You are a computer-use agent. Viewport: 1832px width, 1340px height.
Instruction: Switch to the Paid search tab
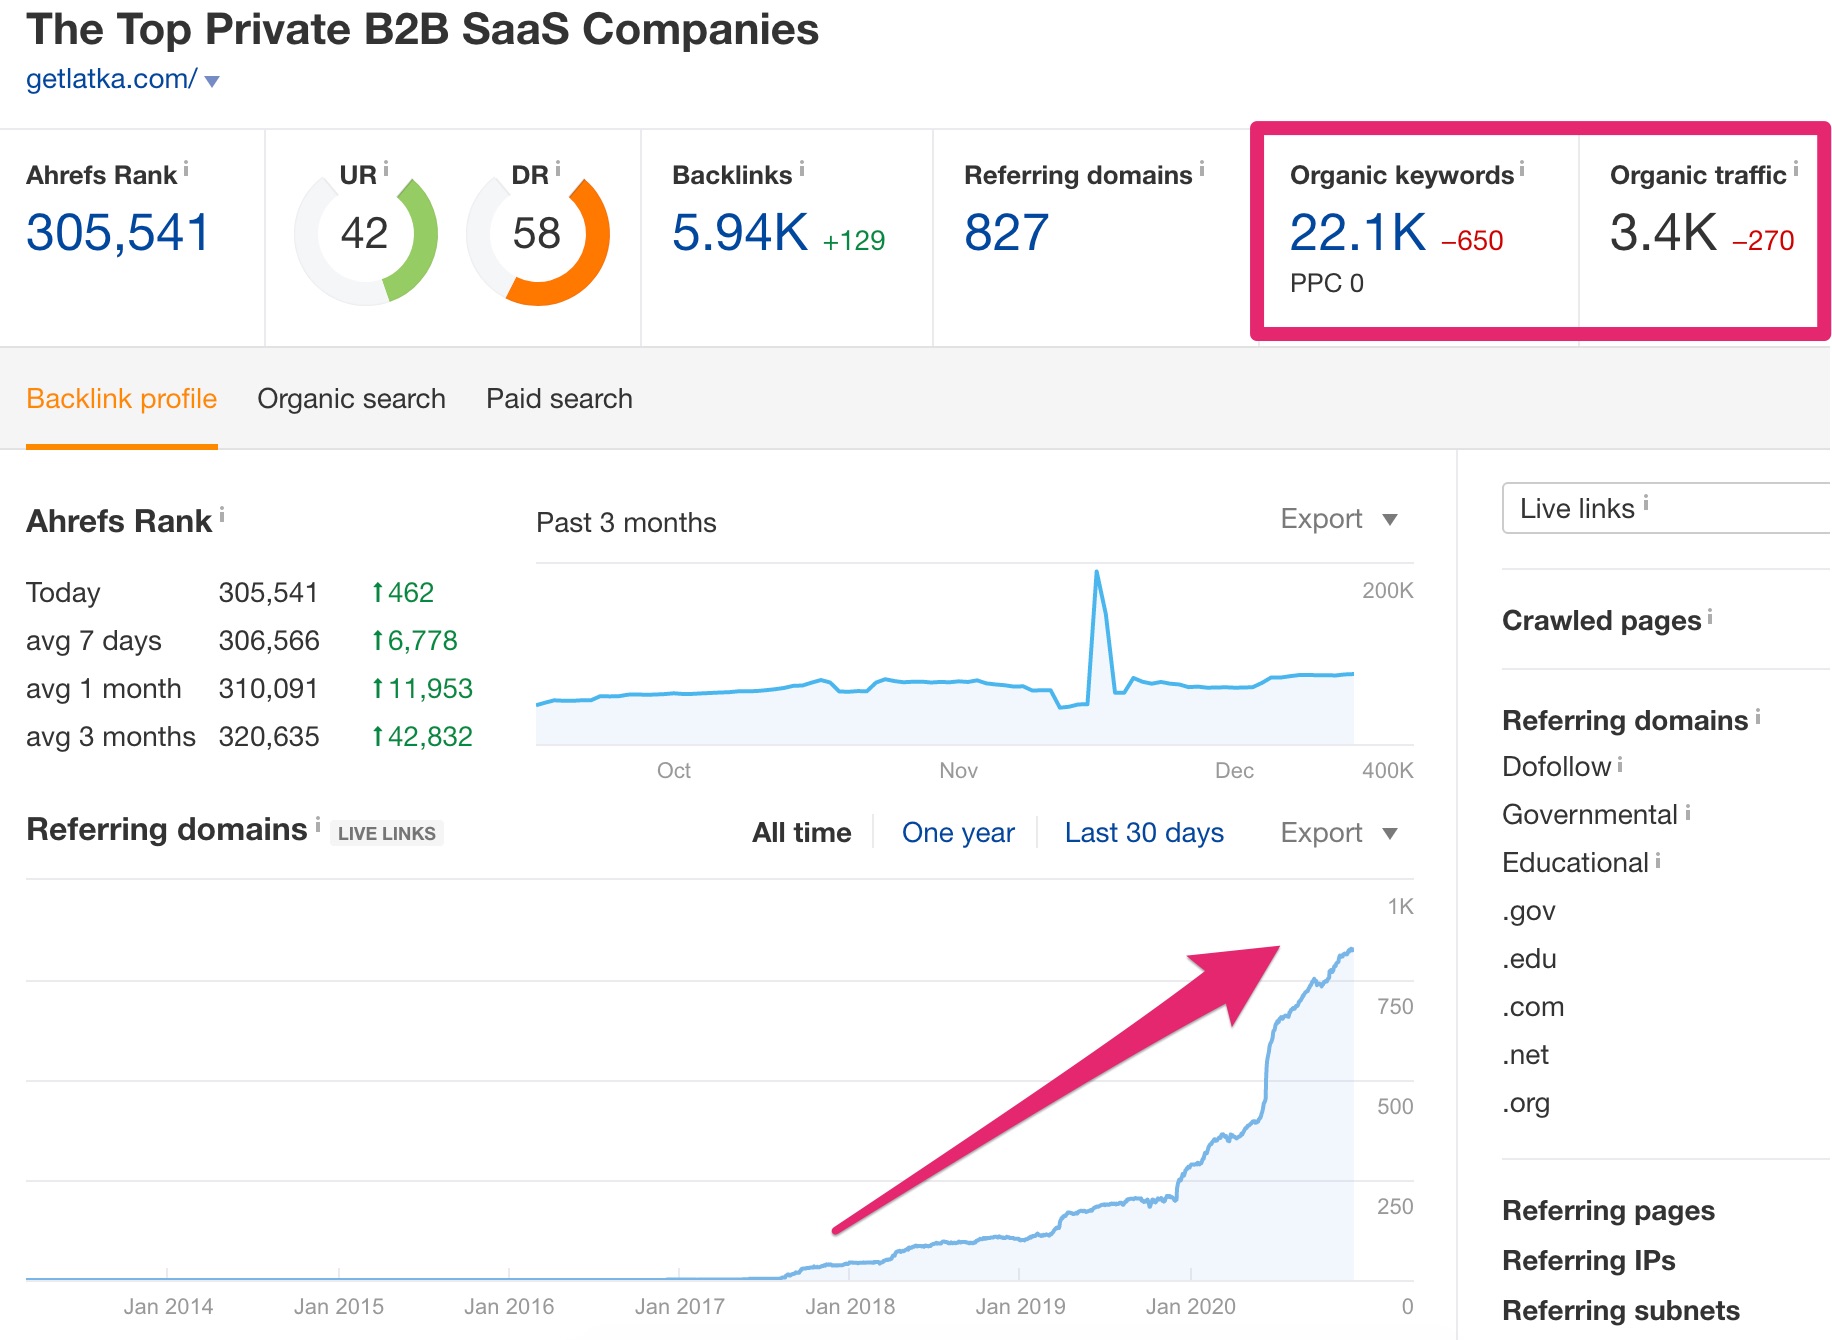[559, 399]
